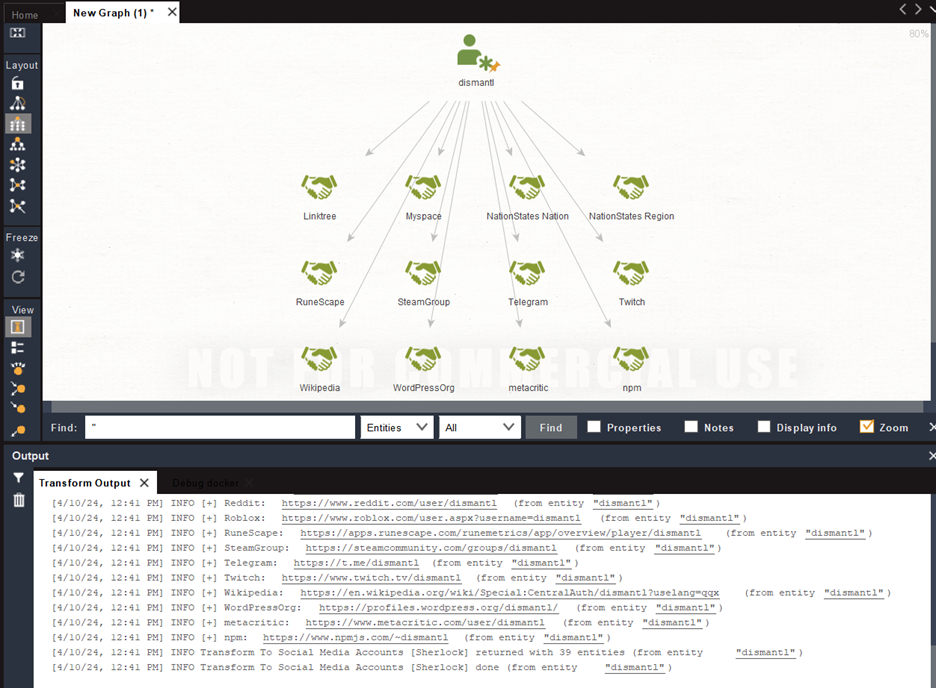Enable the Properties checkbox
936x688 pixels.
[x=594, y=427]
